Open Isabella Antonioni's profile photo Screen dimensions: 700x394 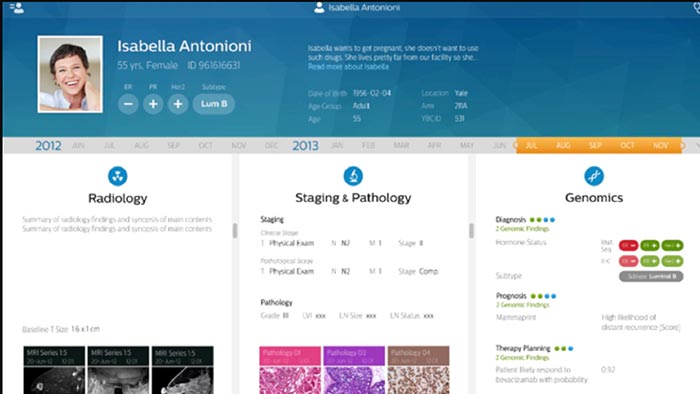point(70,74)
